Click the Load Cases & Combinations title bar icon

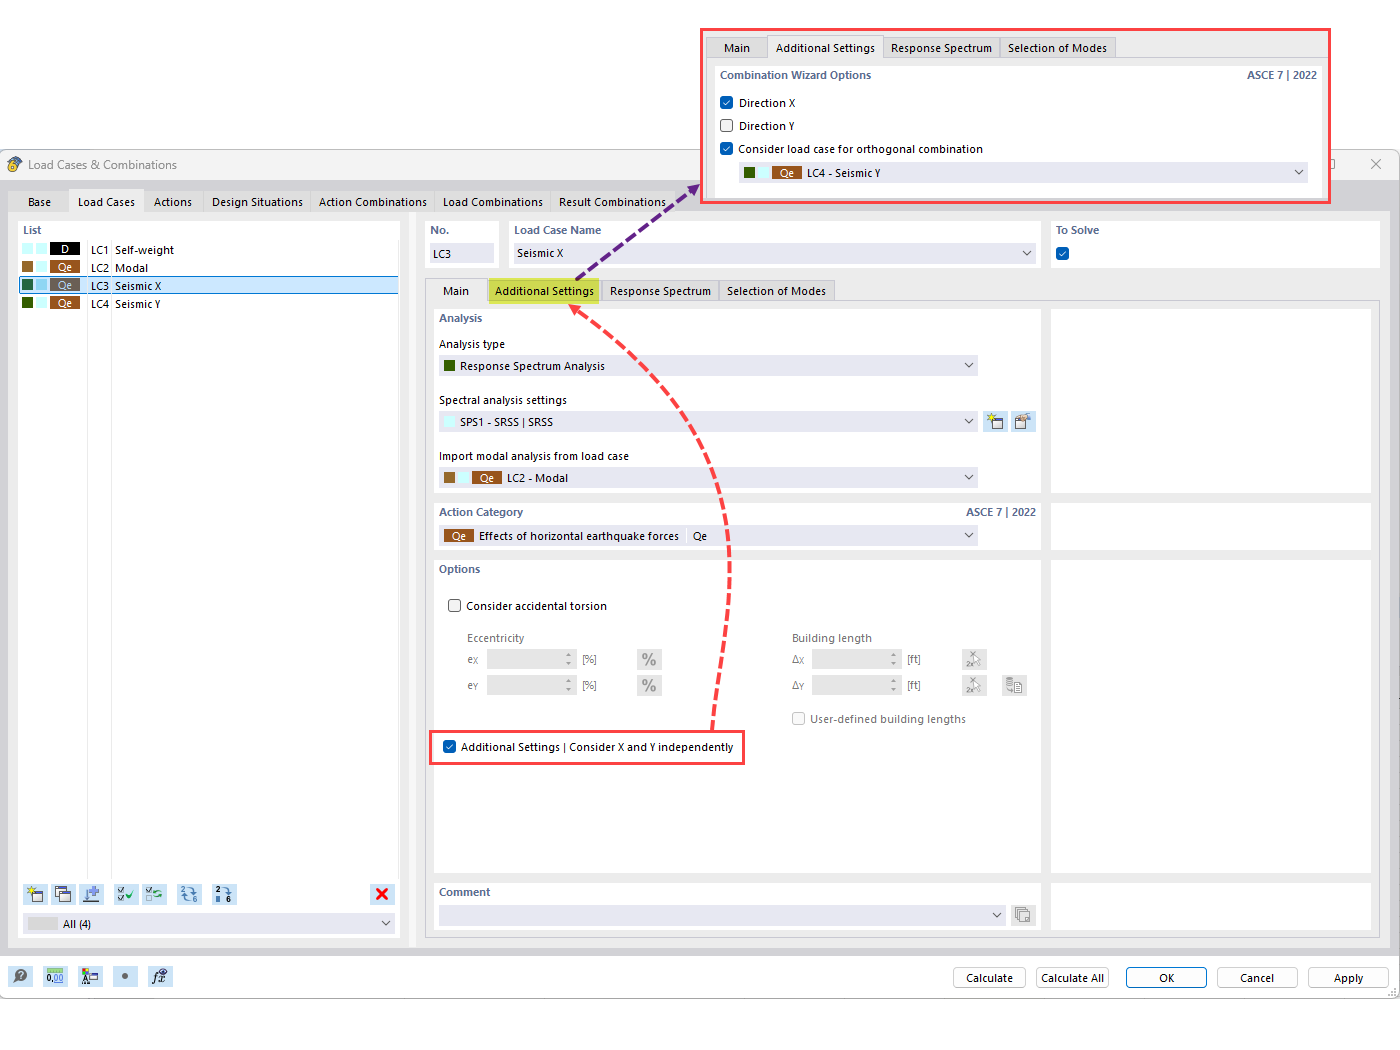[x=14, y=164]
